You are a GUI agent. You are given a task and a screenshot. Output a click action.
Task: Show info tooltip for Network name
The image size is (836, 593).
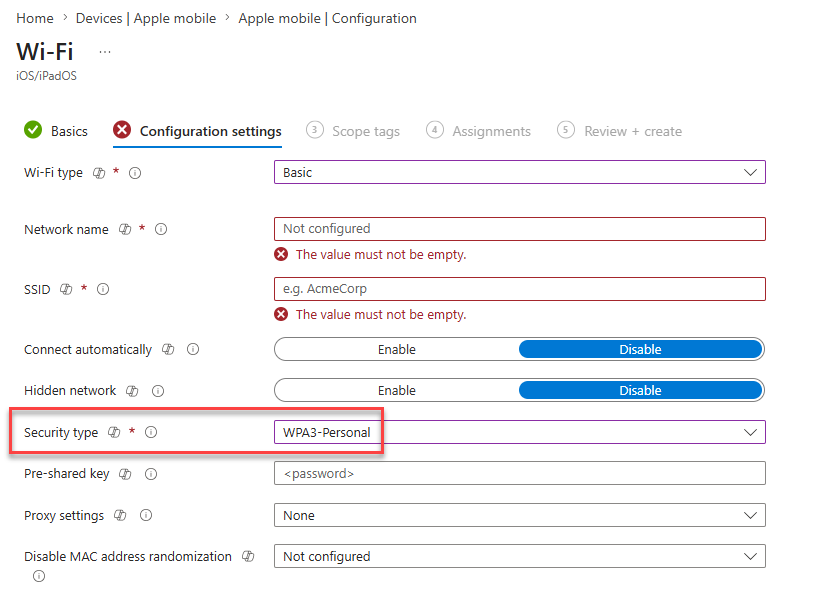161,229
